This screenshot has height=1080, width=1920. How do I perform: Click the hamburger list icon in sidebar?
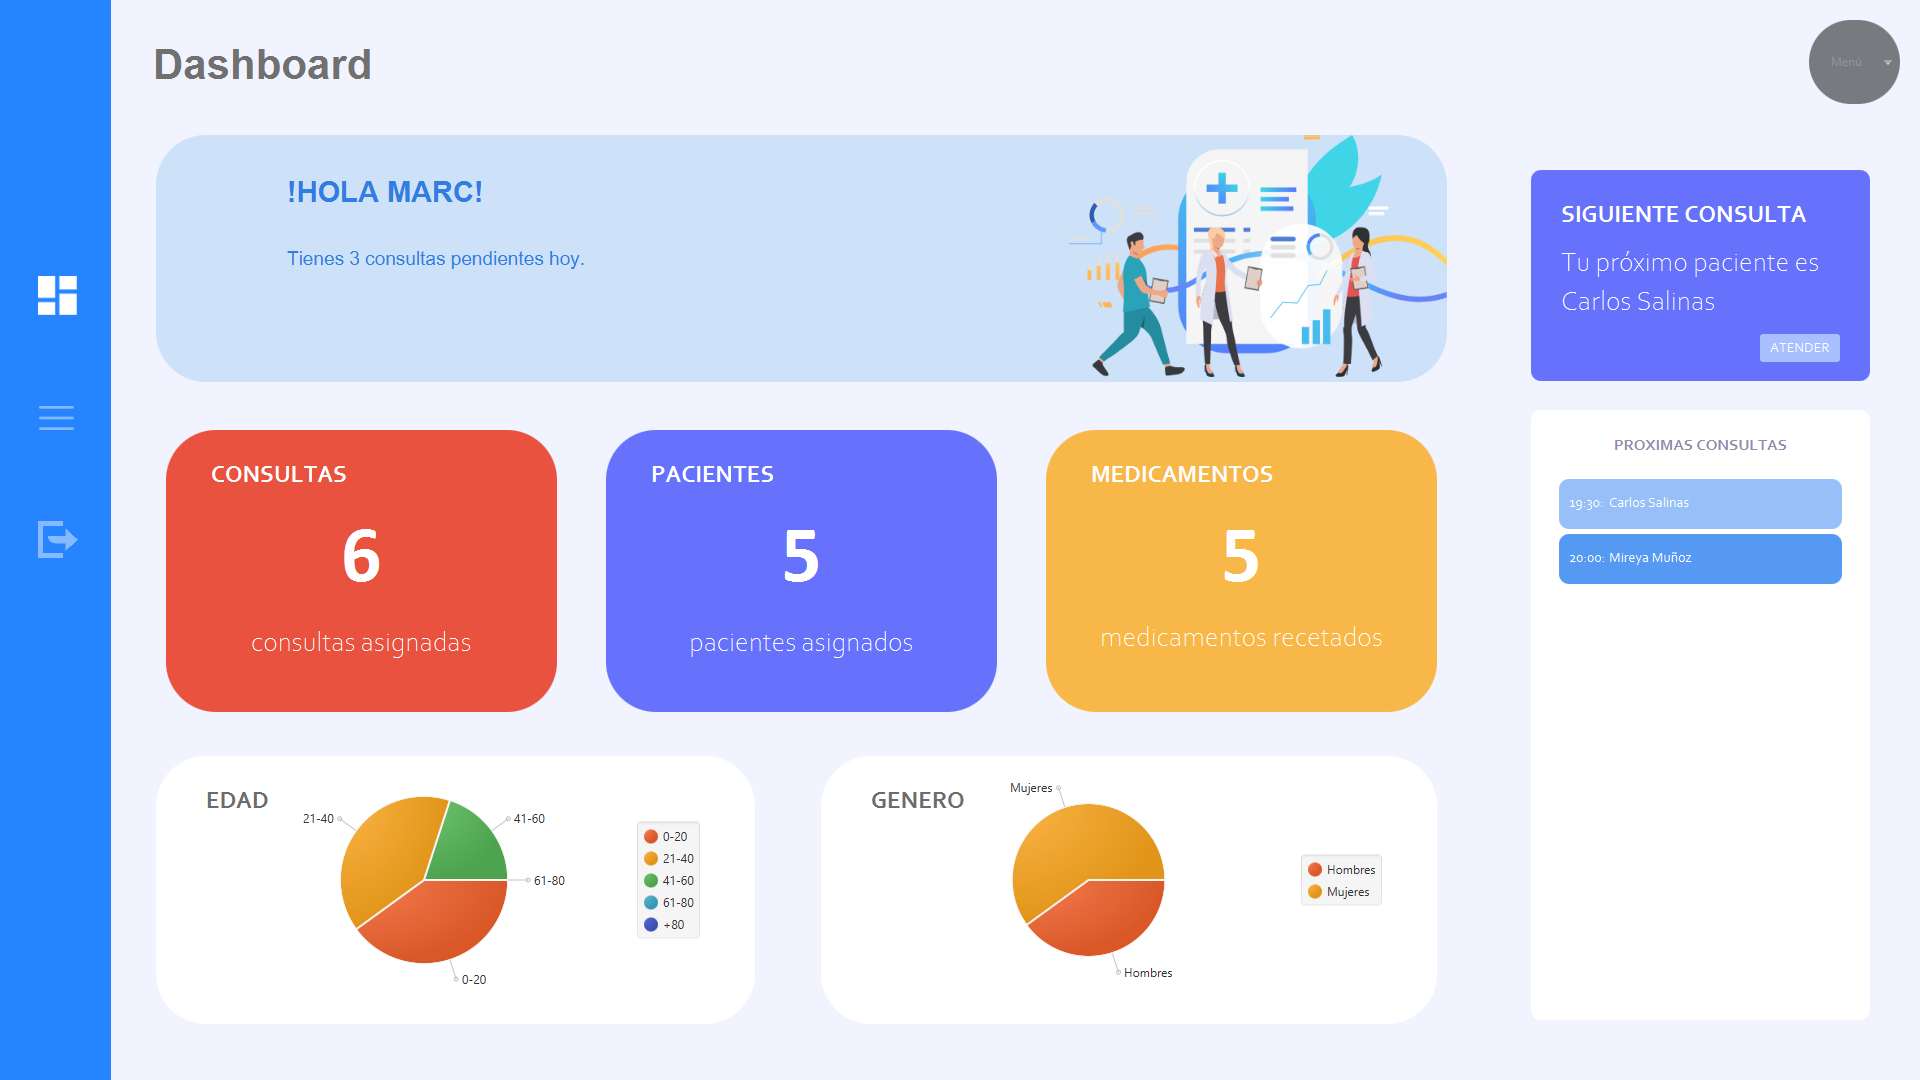click(56, 418)
